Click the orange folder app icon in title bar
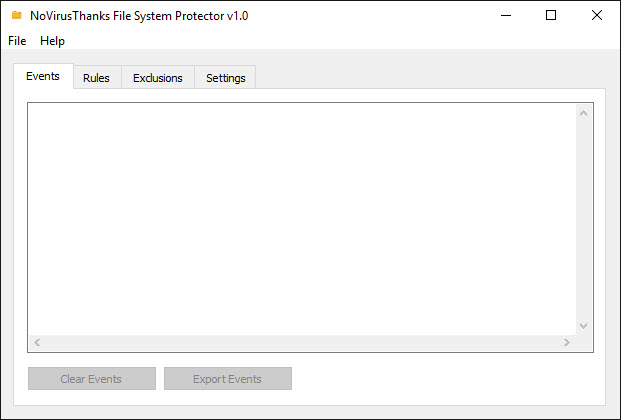The height and width of the screenshot is (420, 621). pos(16,15)
